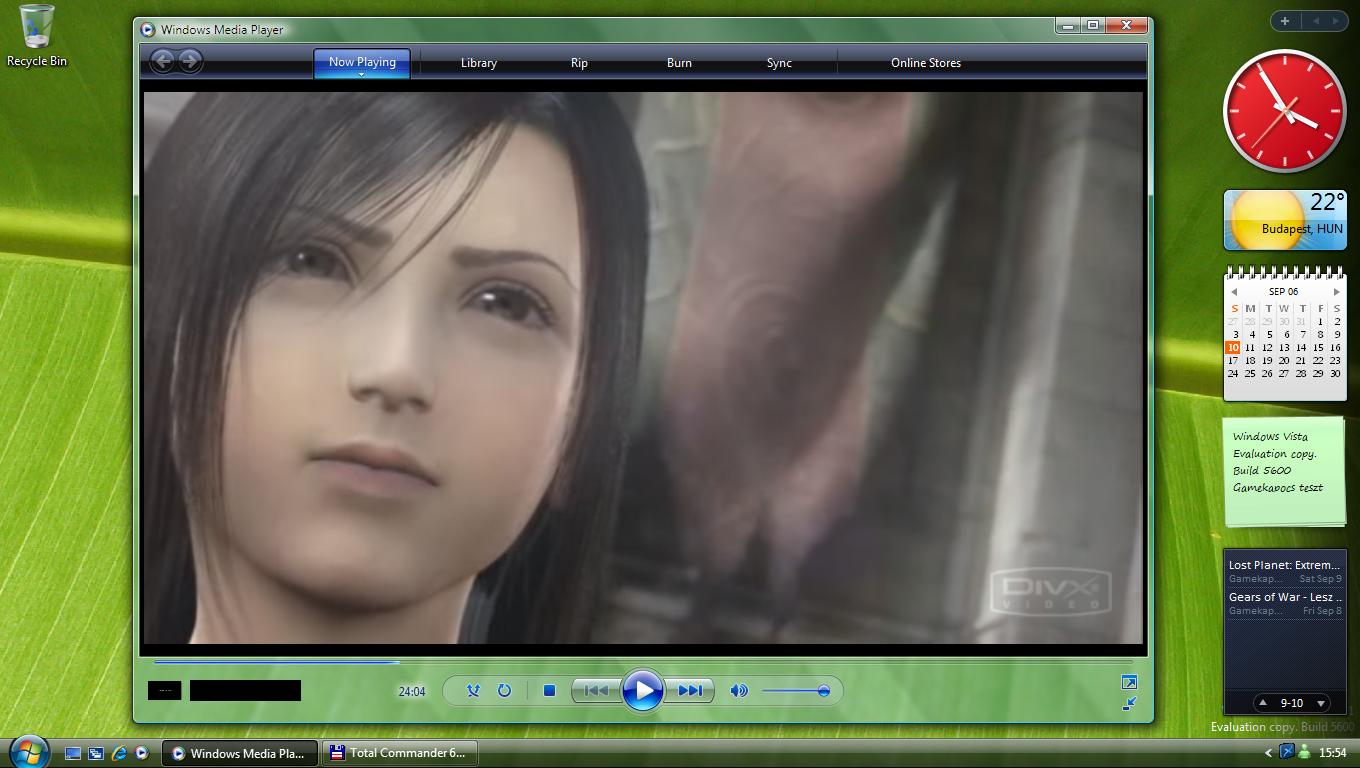This screenshot has width=1360, height=768.
Task: Go to next month in calendar gadget
Action: point(1336,292)
